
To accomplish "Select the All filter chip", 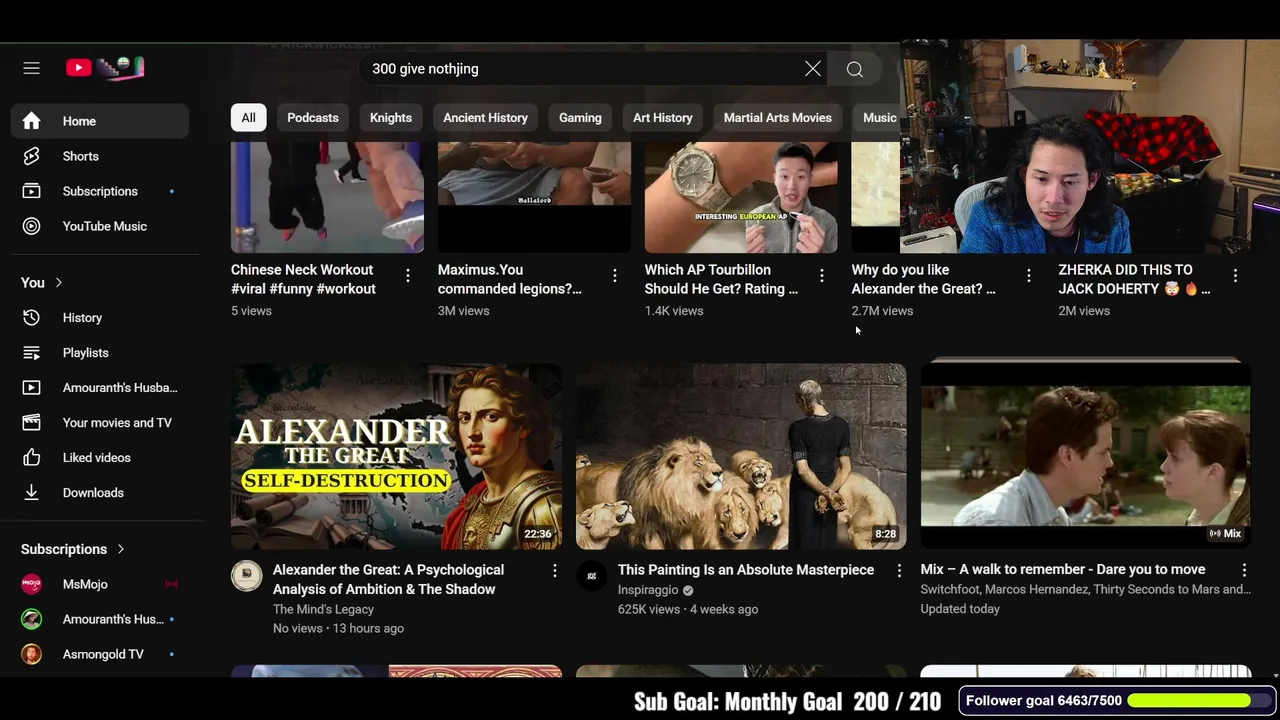I will pyautogui.click(x=248, y=118).
